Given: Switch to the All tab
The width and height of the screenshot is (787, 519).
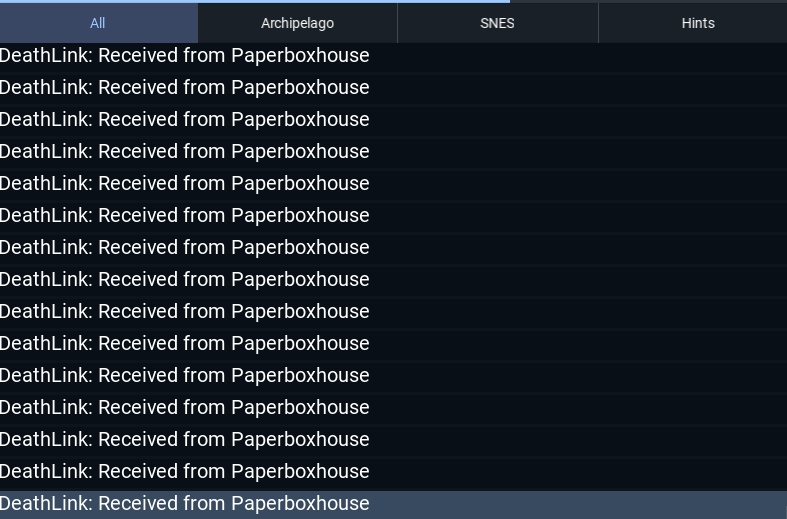Looking at the screenshot, I should click(98, 23).
